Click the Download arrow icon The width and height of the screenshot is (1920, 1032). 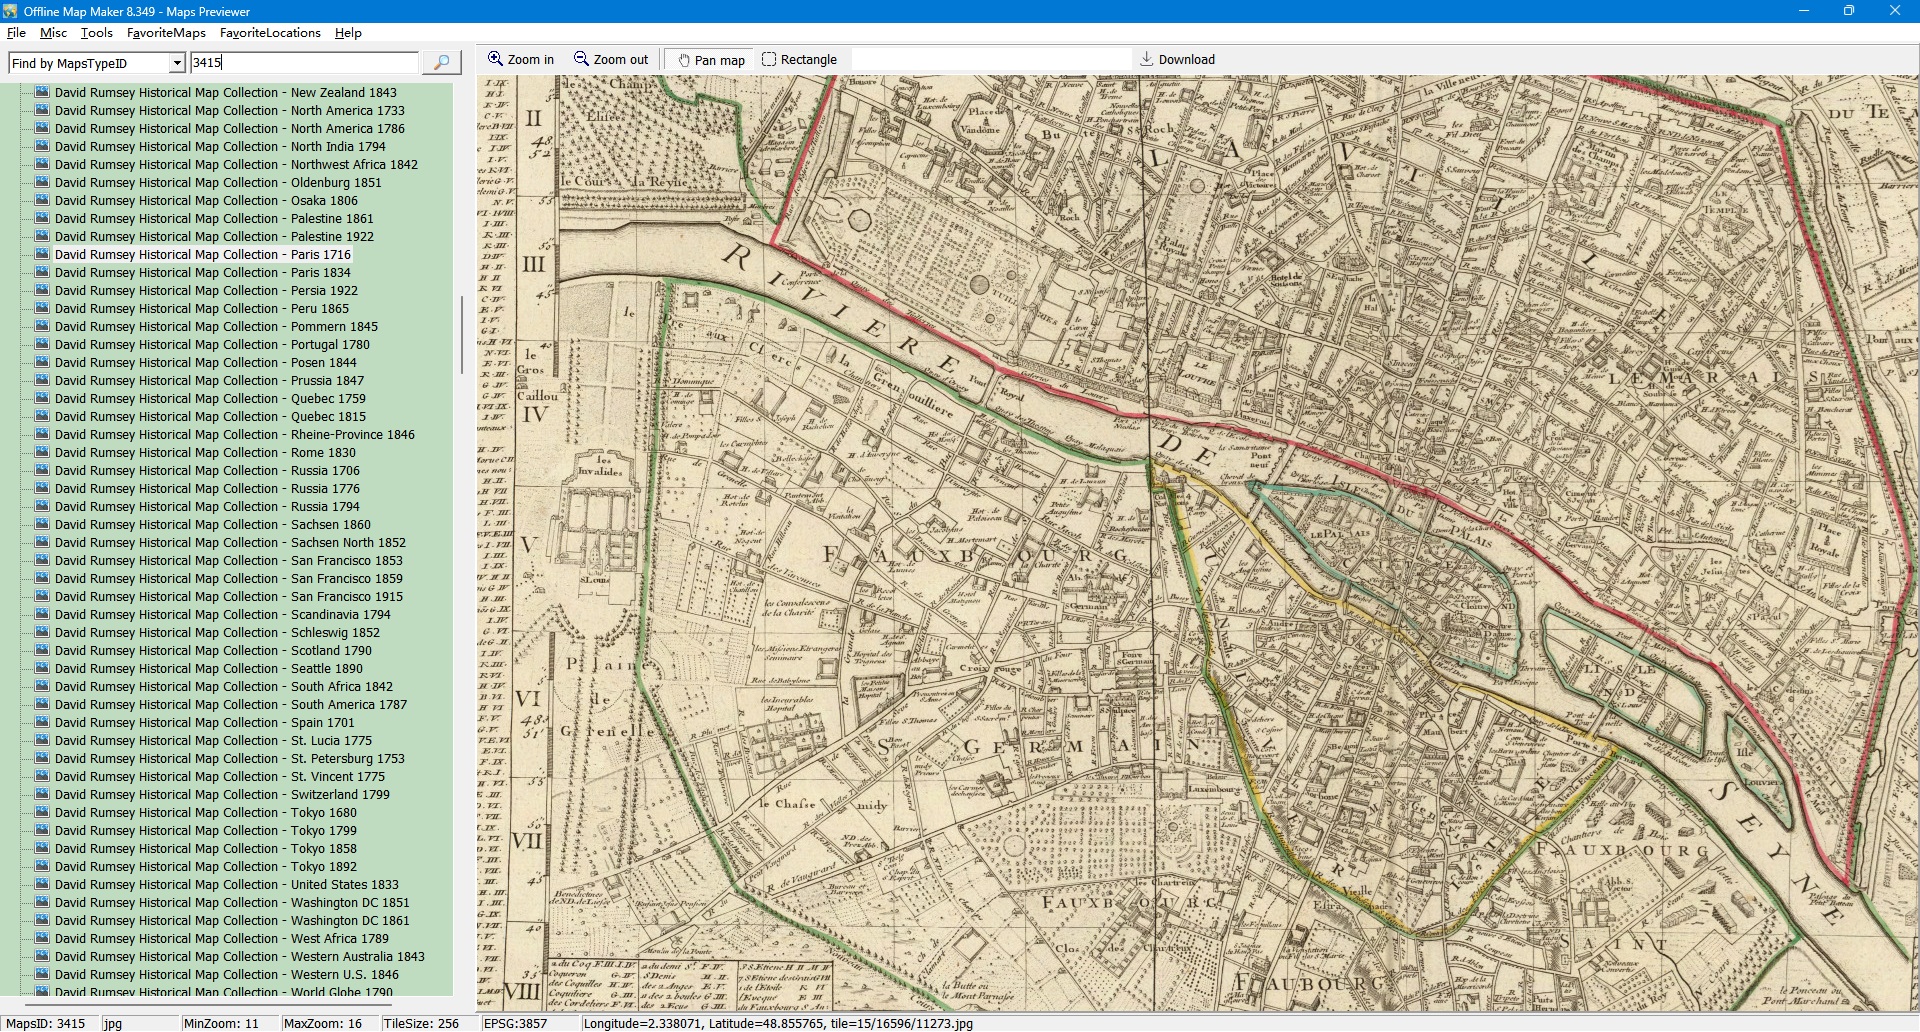(x=1147, y=59)
